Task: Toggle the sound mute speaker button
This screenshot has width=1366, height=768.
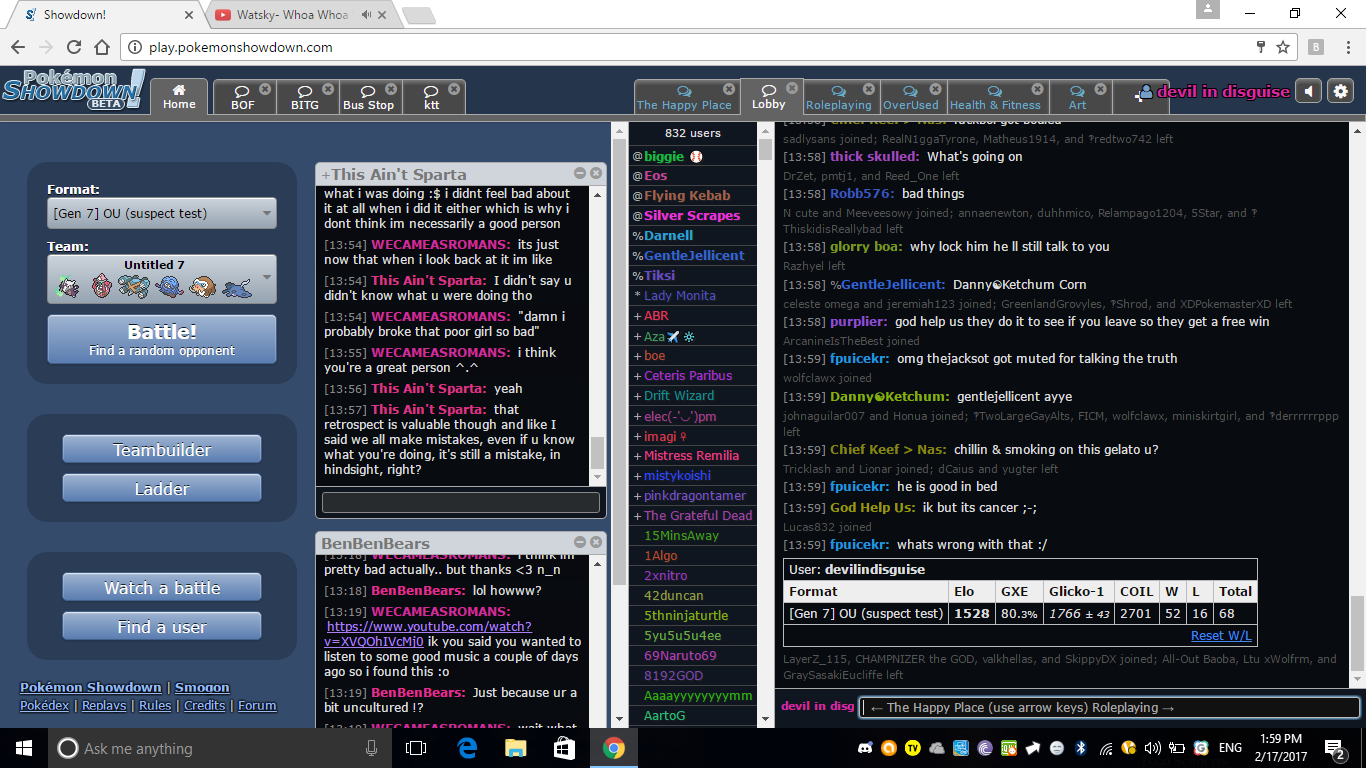Action: tap(1309, 91)
